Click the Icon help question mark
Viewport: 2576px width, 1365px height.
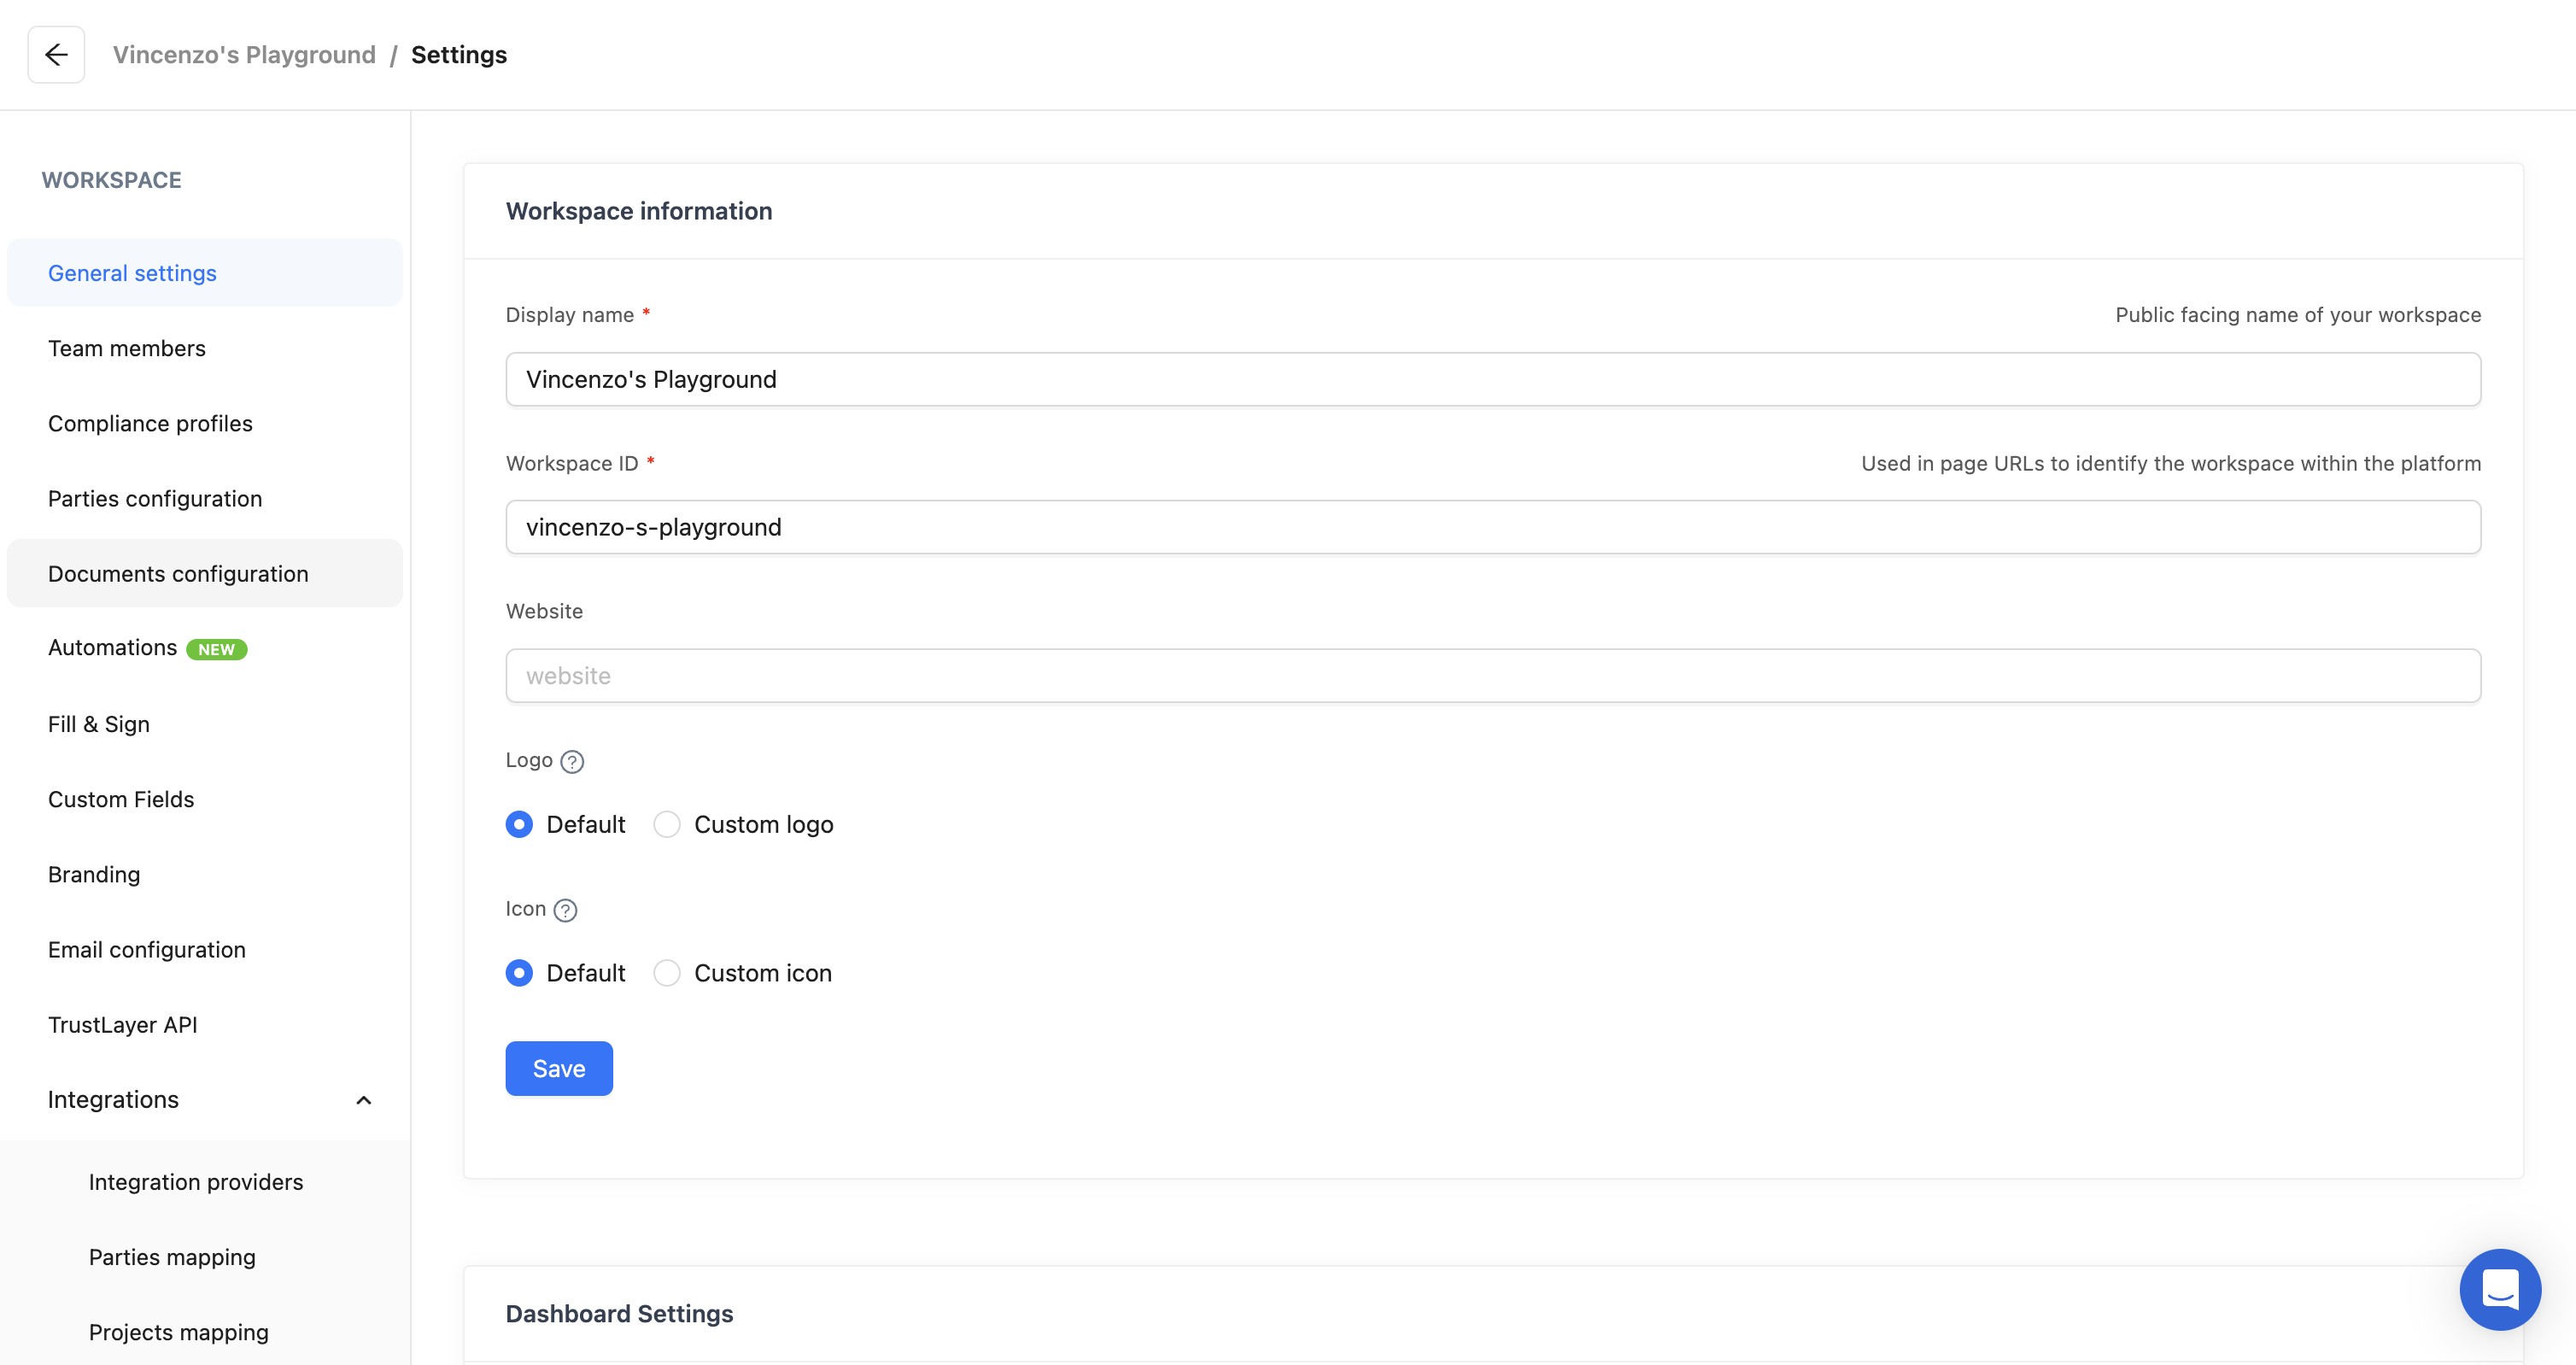tap(565, 910)
